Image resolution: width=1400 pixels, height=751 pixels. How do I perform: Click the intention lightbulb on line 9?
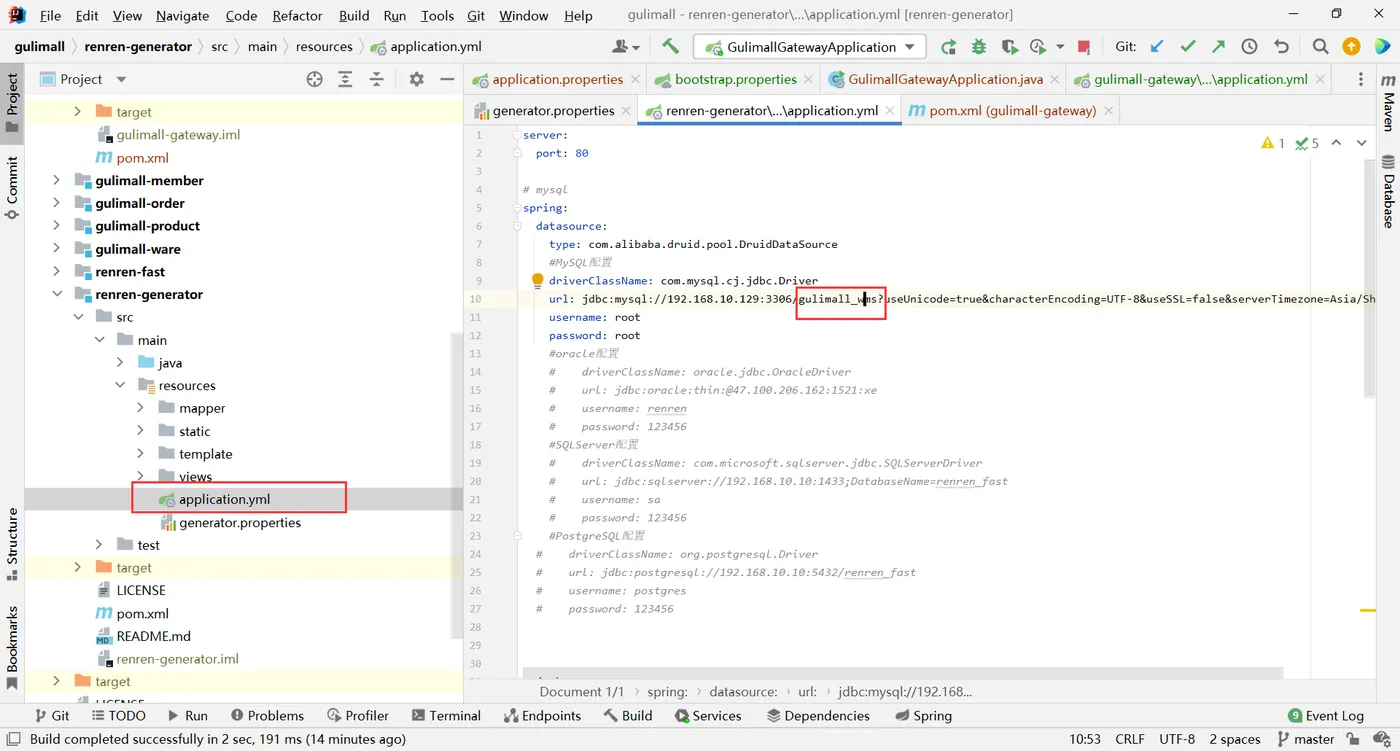[537, 281]
